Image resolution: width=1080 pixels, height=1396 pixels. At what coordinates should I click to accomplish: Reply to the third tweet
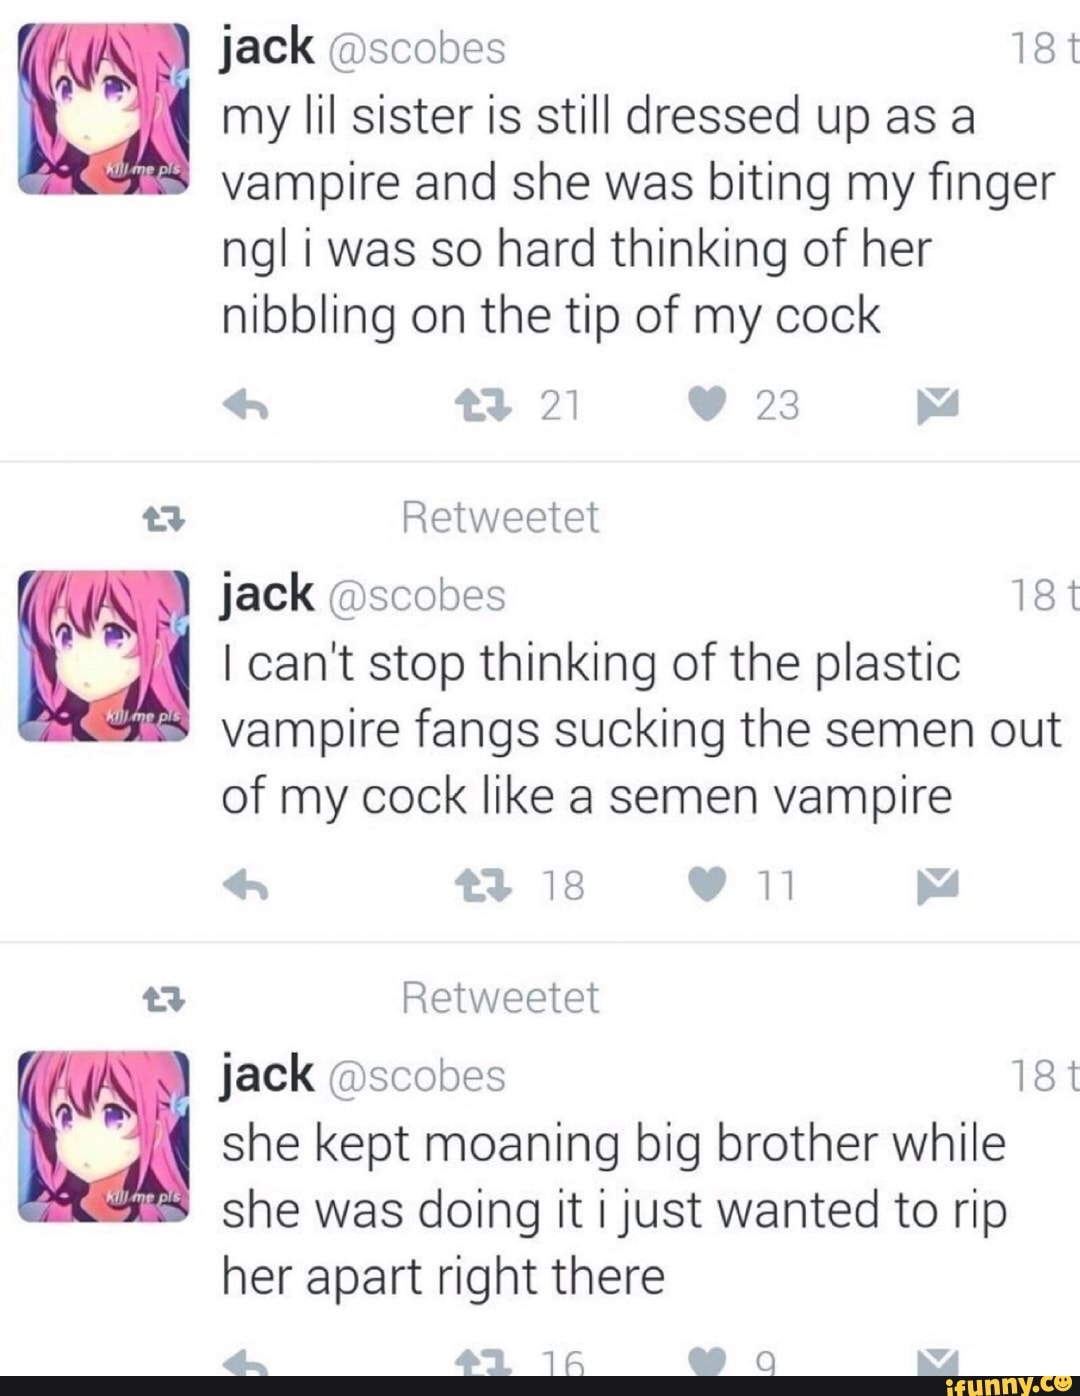coord(246,1362)
